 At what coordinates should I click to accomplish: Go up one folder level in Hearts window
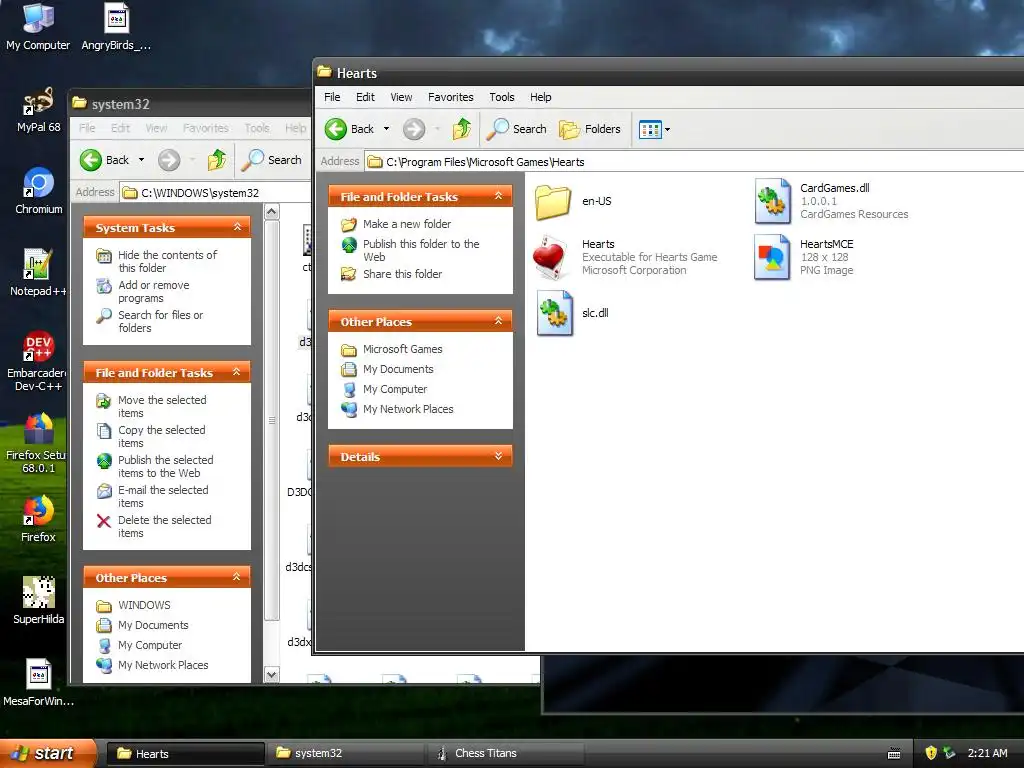point(462,129)
